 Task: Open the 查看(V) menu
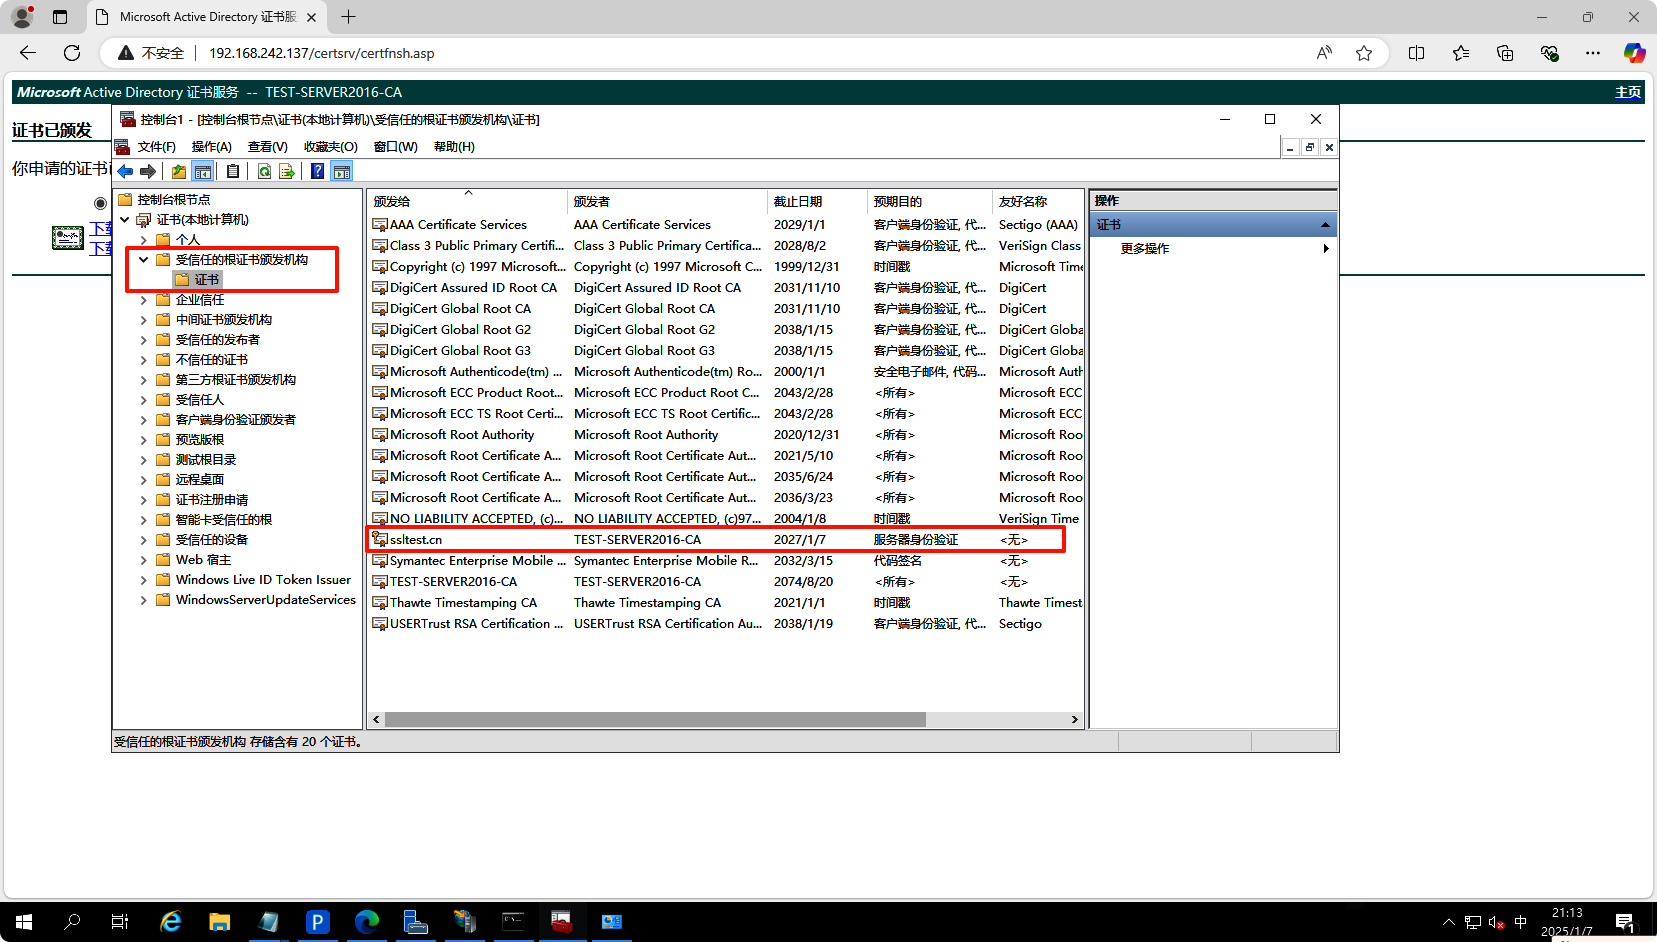(268, 147)
